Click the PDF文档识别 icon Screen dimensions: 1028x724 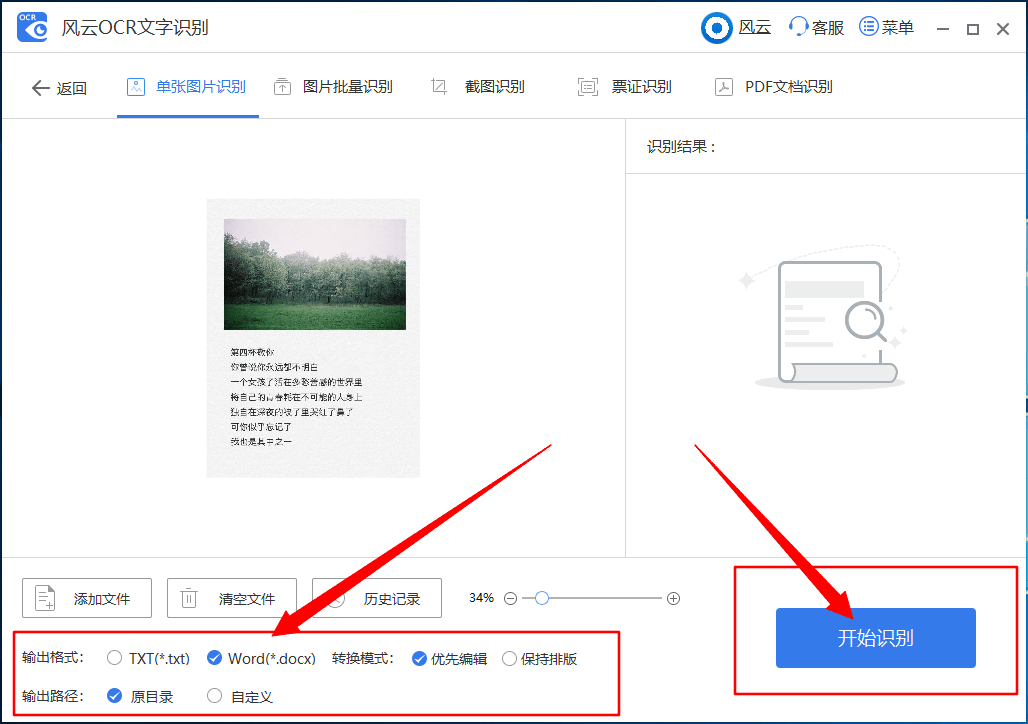tap(723, 86)
